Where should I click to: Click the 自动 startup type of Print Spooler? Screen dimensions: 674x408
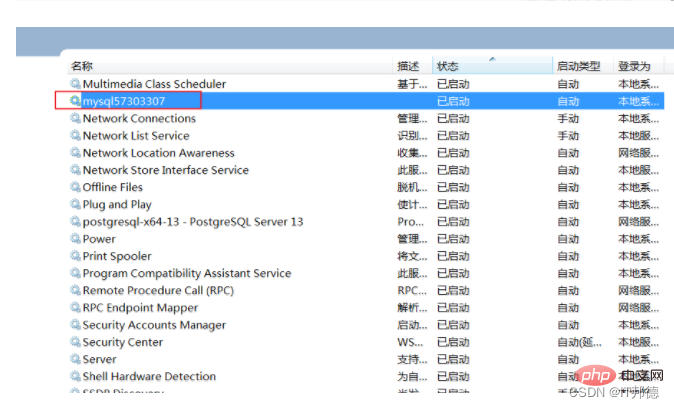click(x=568, y=256)
